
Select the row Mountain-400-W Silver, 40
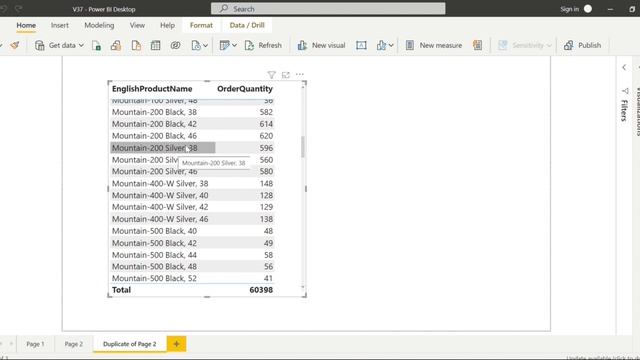(192, 195)
